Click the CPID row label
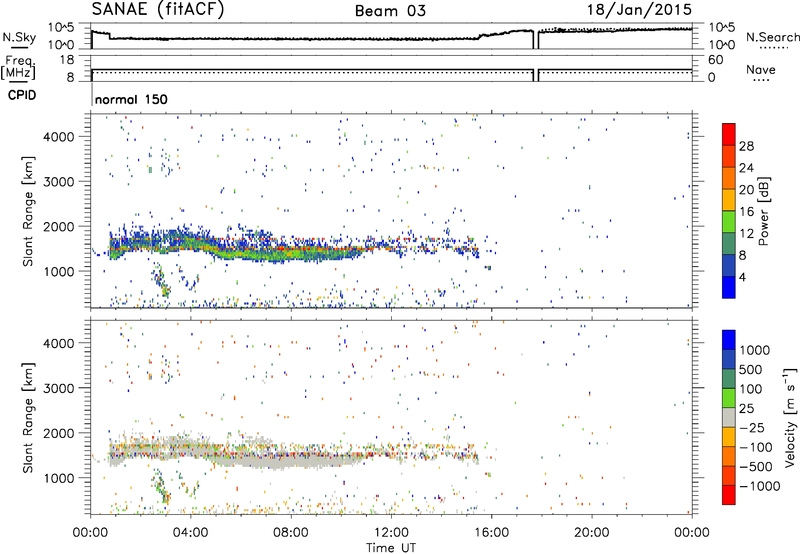 pos(22,95)
